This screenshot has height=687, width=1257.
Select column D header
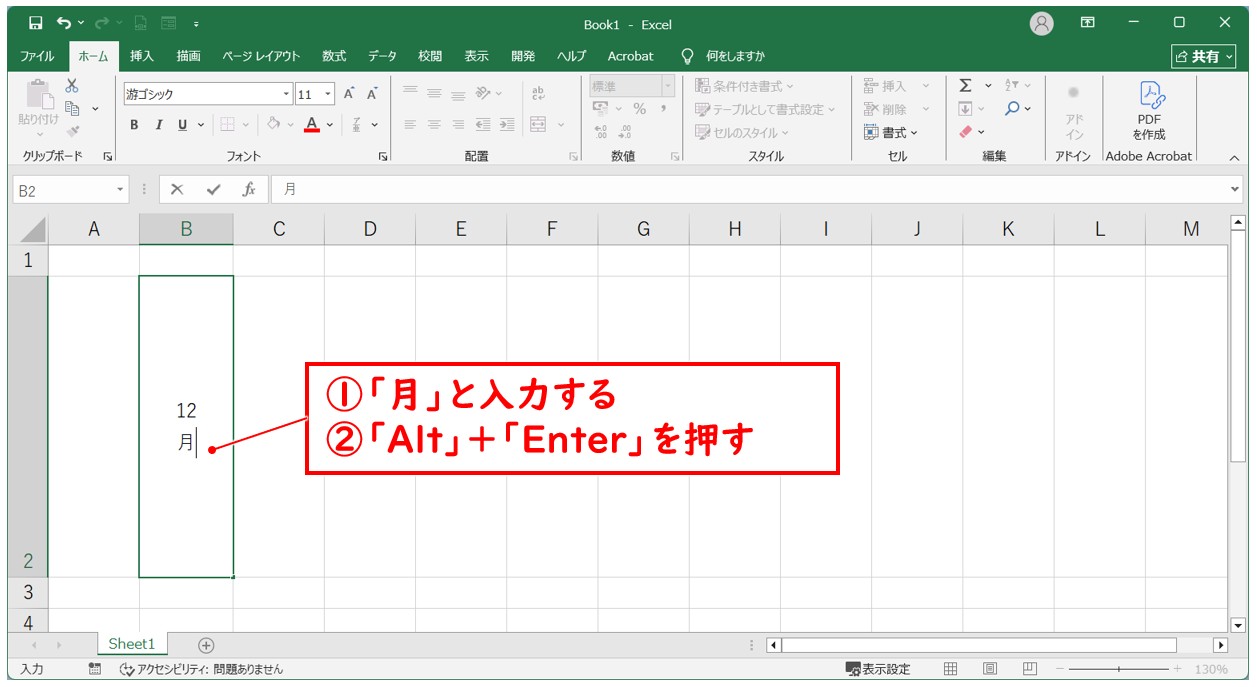(x=370, y=229)
